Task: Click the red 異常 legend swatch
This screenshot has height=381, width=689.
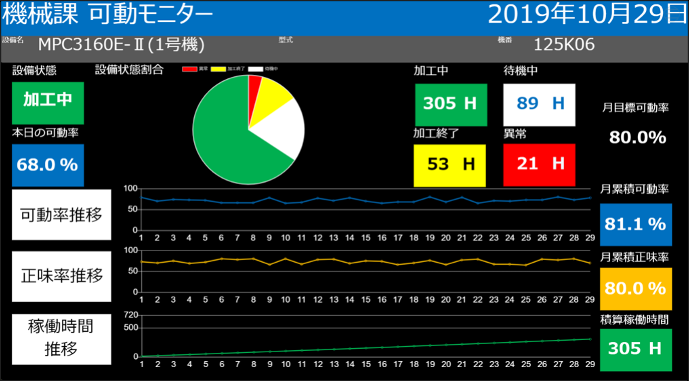Action: [x=190, y=69]
